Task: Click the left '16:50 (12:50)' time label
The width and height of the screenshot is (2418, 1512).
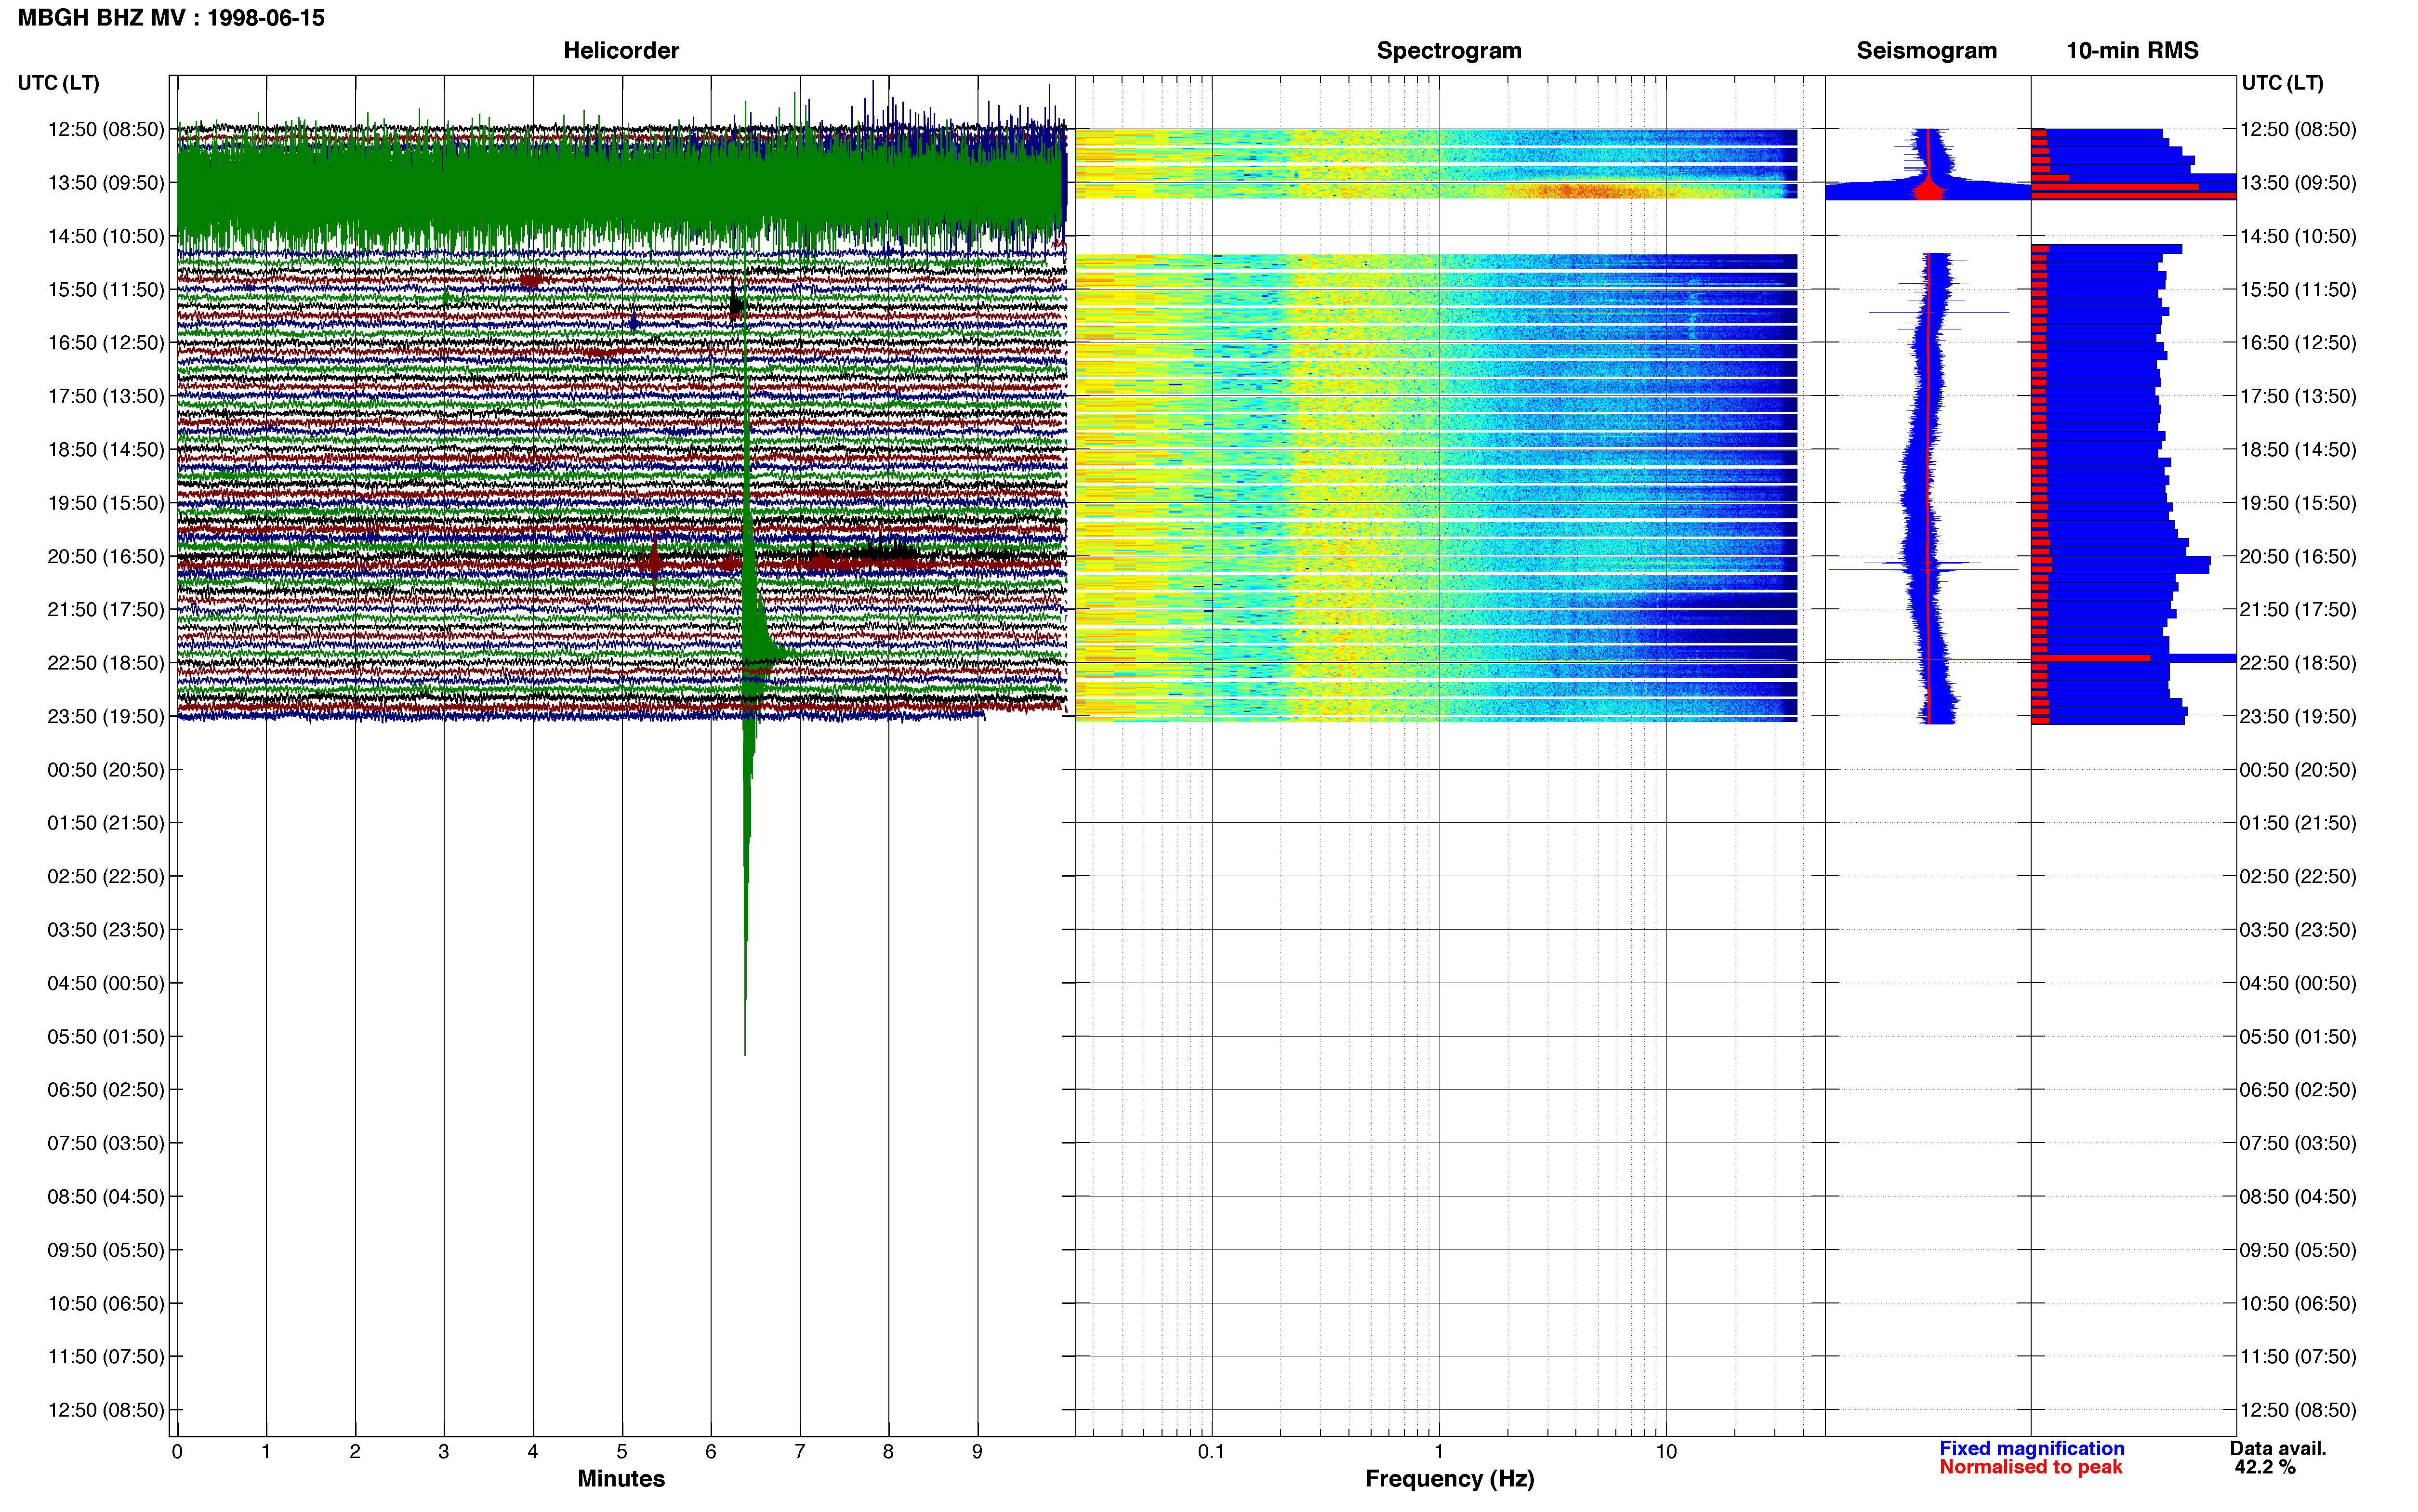Action: 106,343
